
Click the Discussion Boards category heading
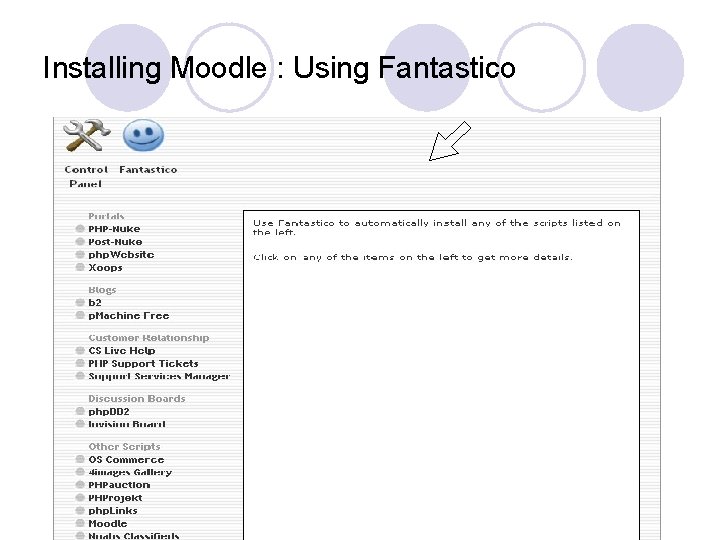[x=136, y=399]
